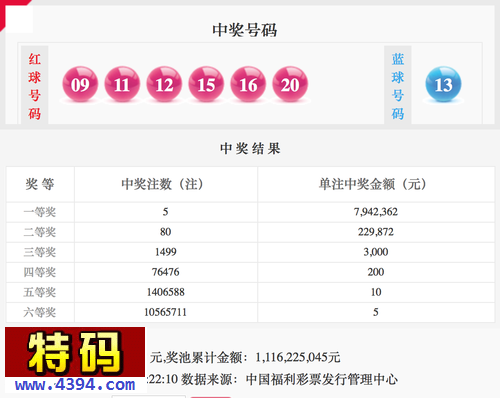
Task: Click the third prize amount 3,000
Action: click(x=376, y=252)
